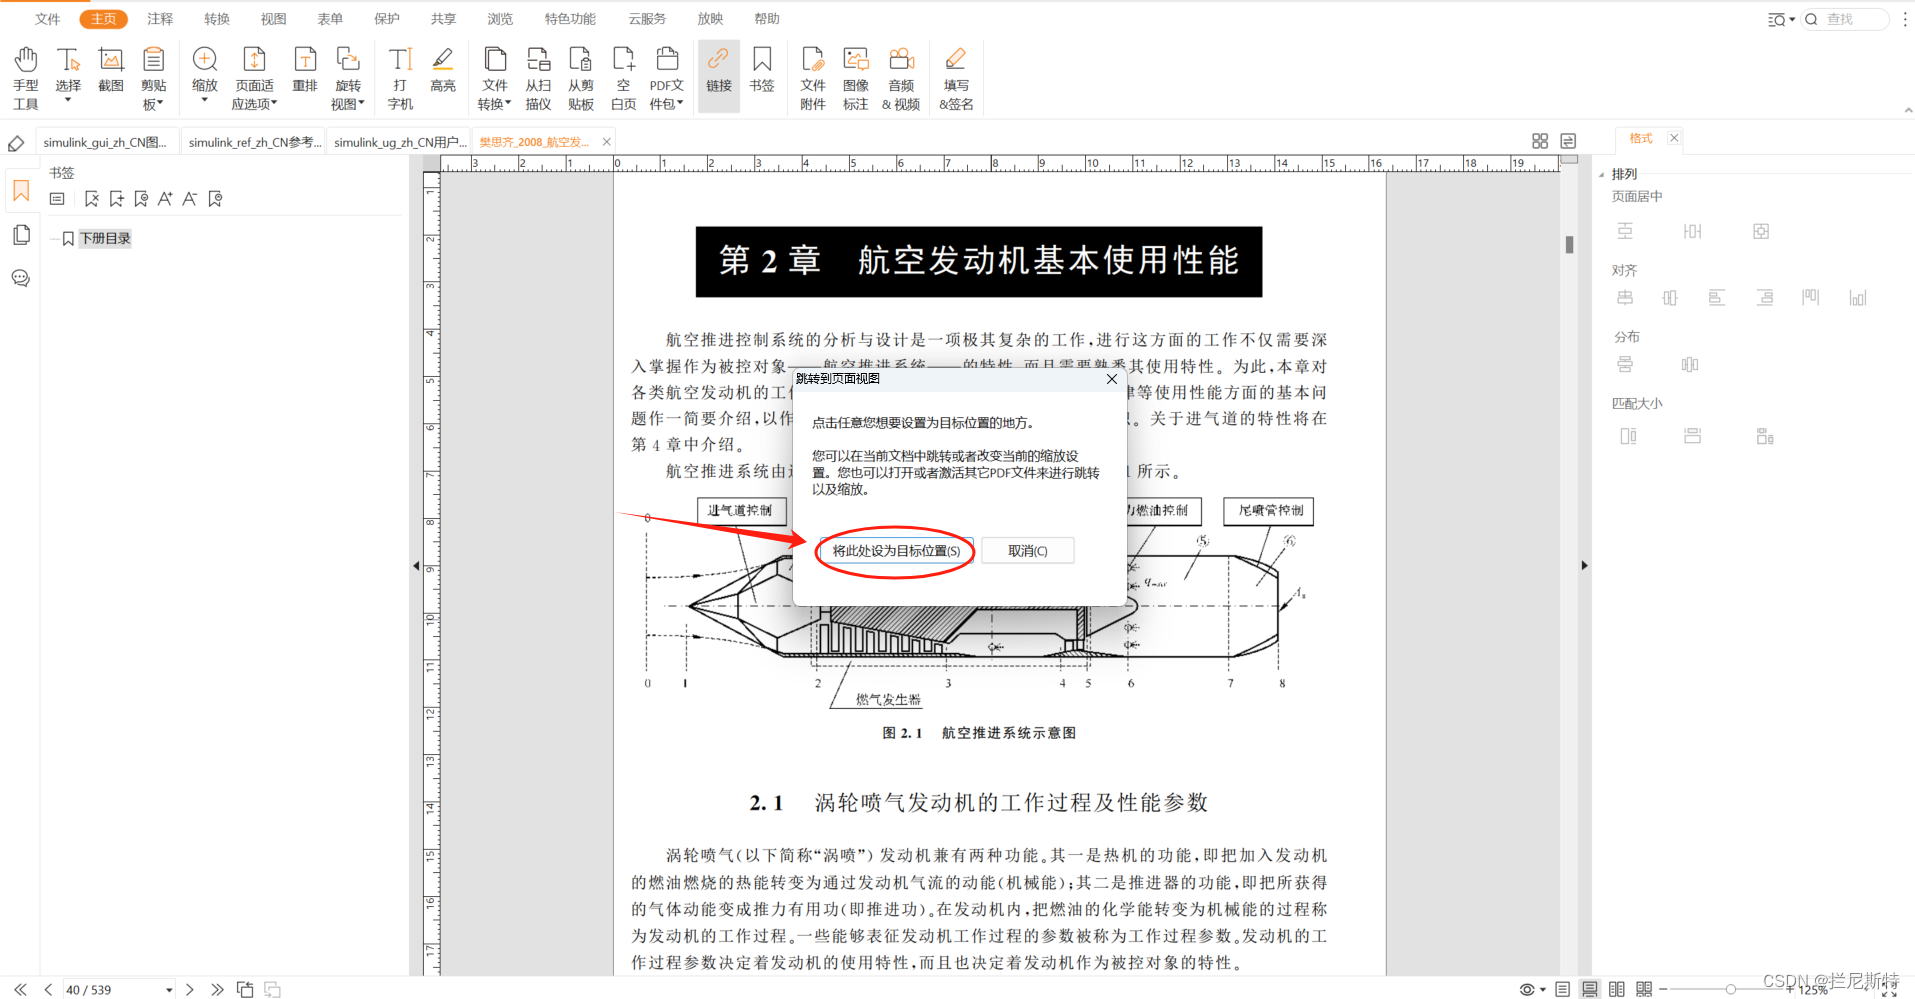Open the Zoom (缩放) dropdown
1915x999 pixels.
click(x=205, y=101)
